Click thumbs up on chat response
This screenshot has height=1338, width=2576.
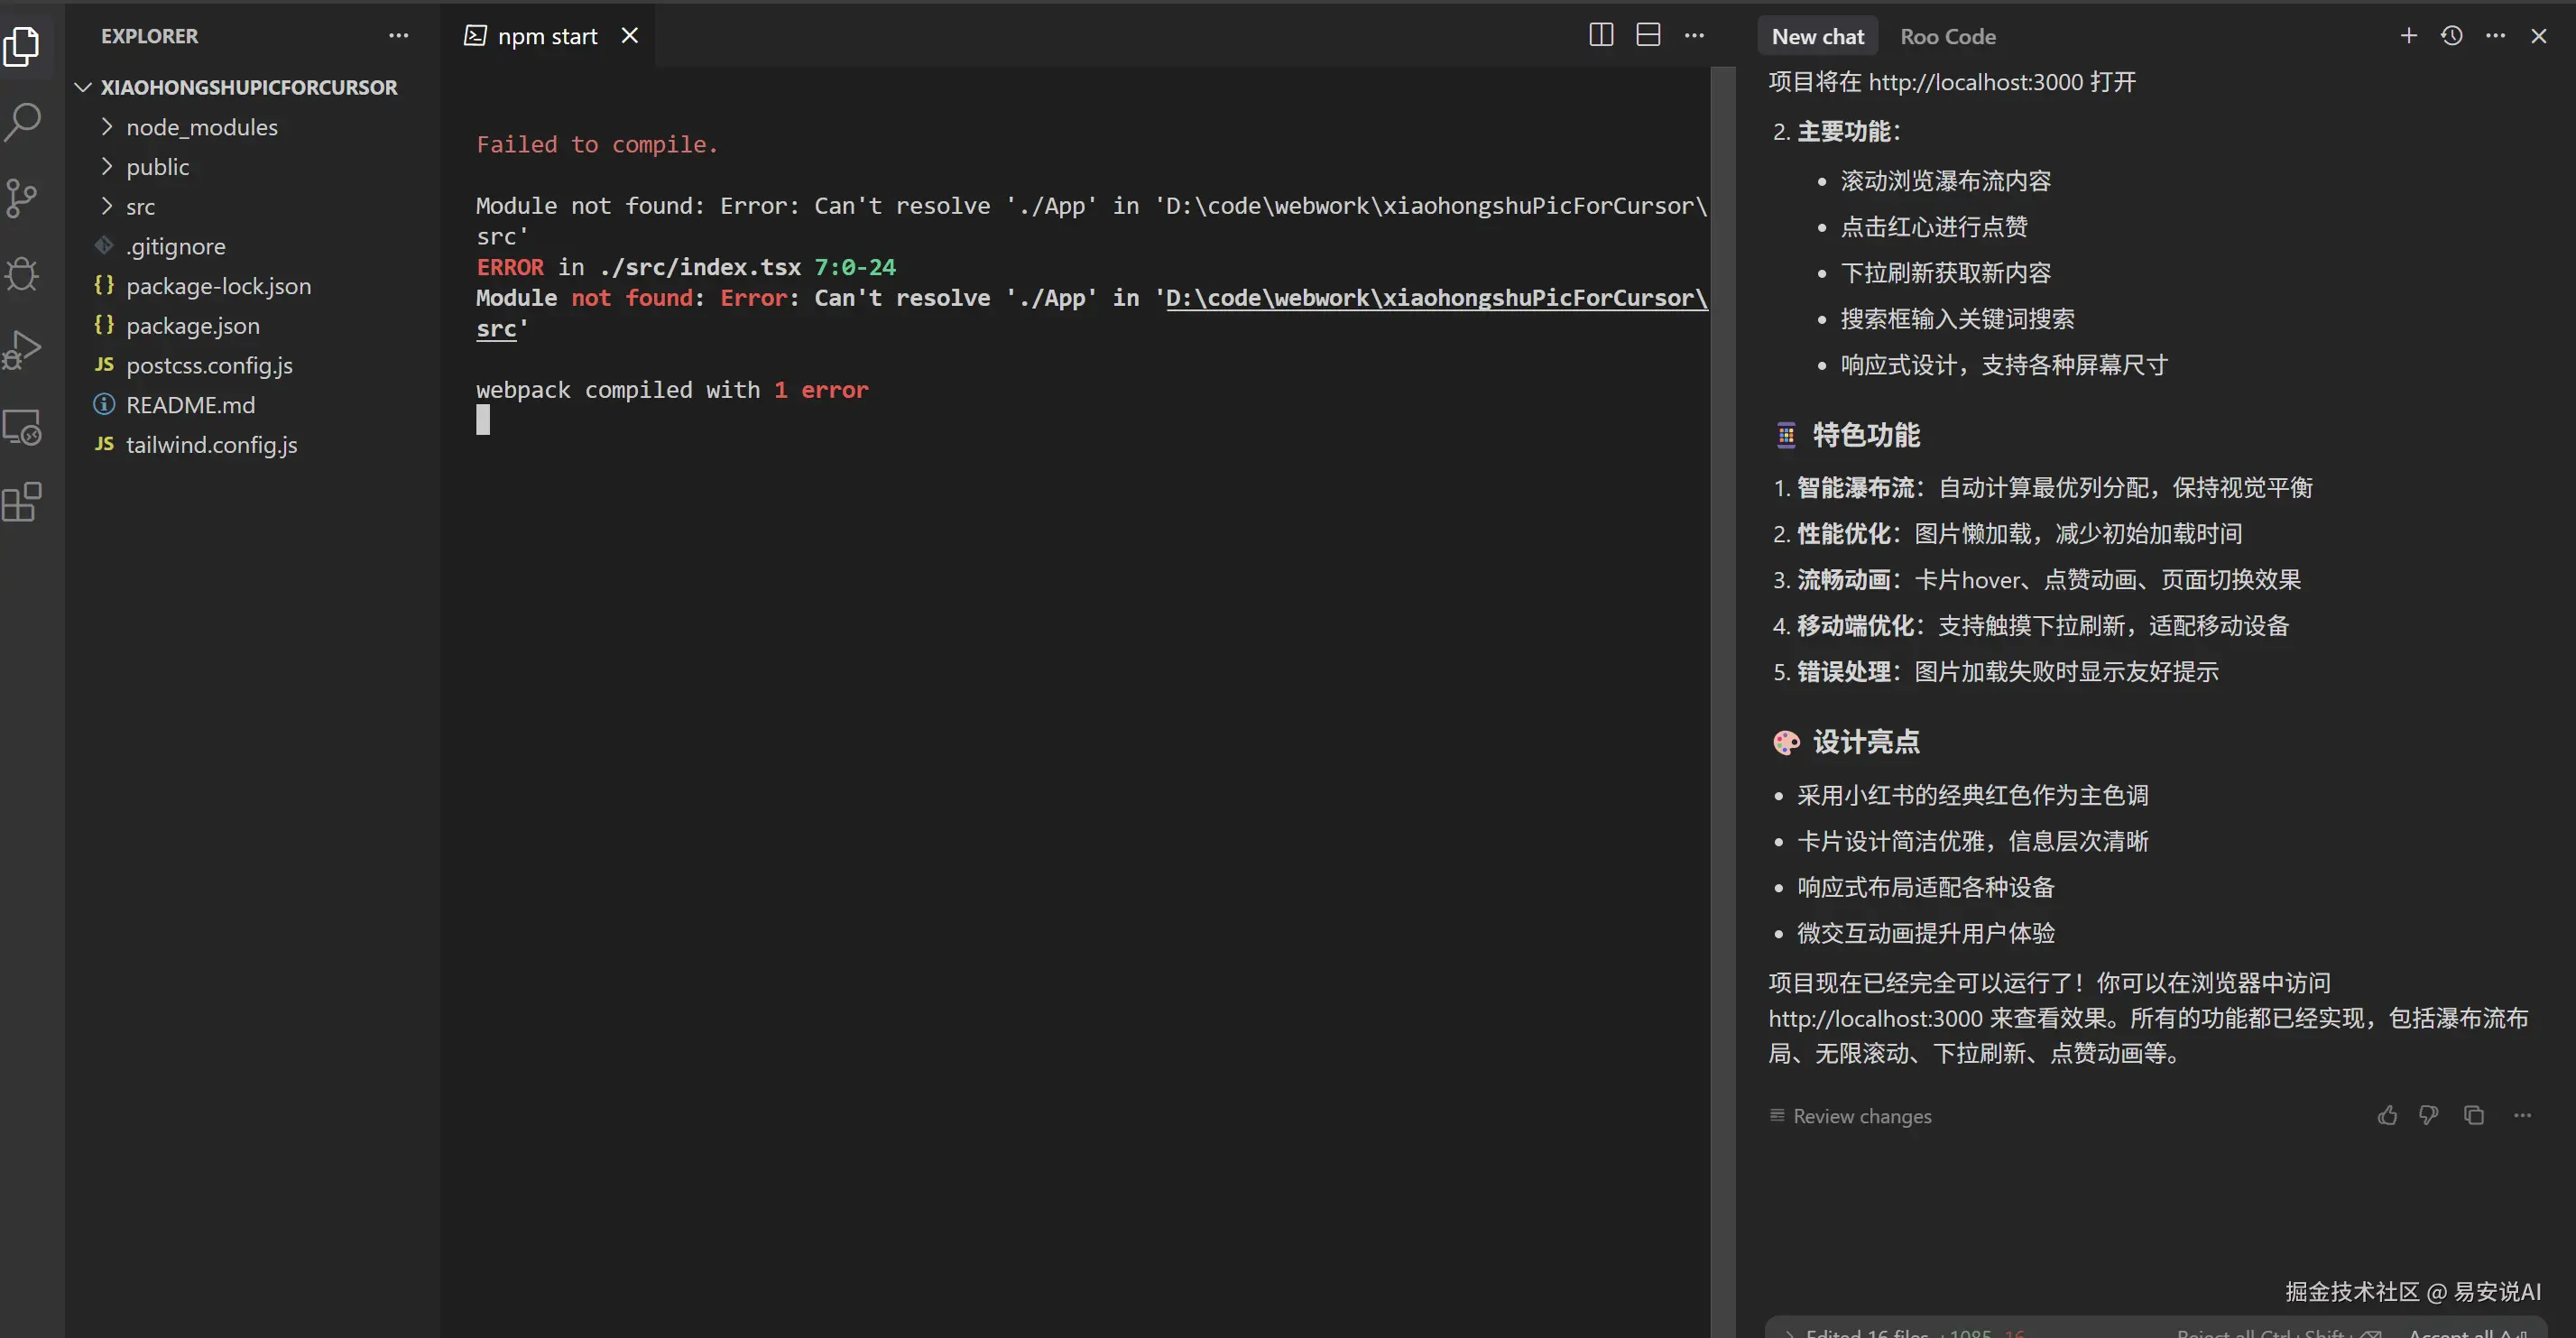click(x=2387, y=1115)
